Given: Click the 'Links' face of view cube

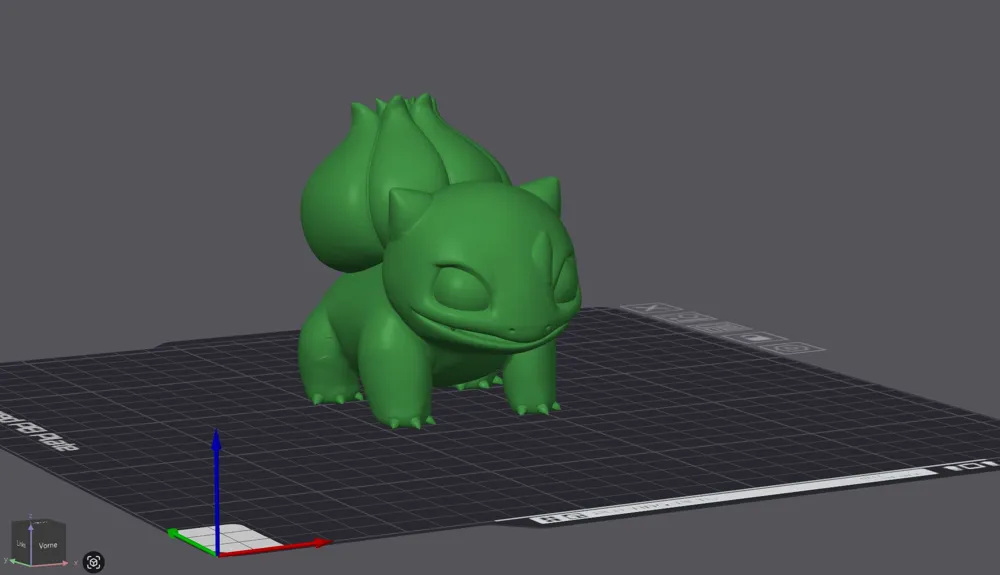Looking at the screenshot, I should coord(21,544).
